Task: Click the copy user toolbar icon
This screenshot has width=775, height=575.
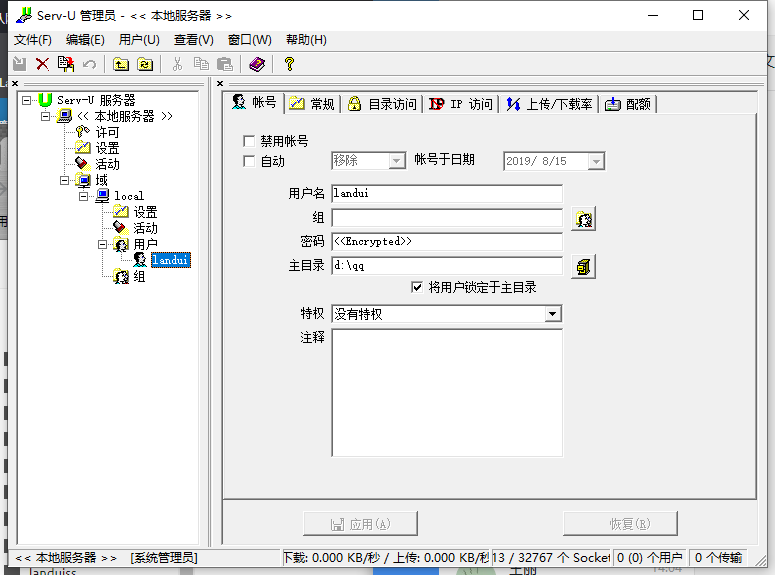Action: click(x=66, y=64)
